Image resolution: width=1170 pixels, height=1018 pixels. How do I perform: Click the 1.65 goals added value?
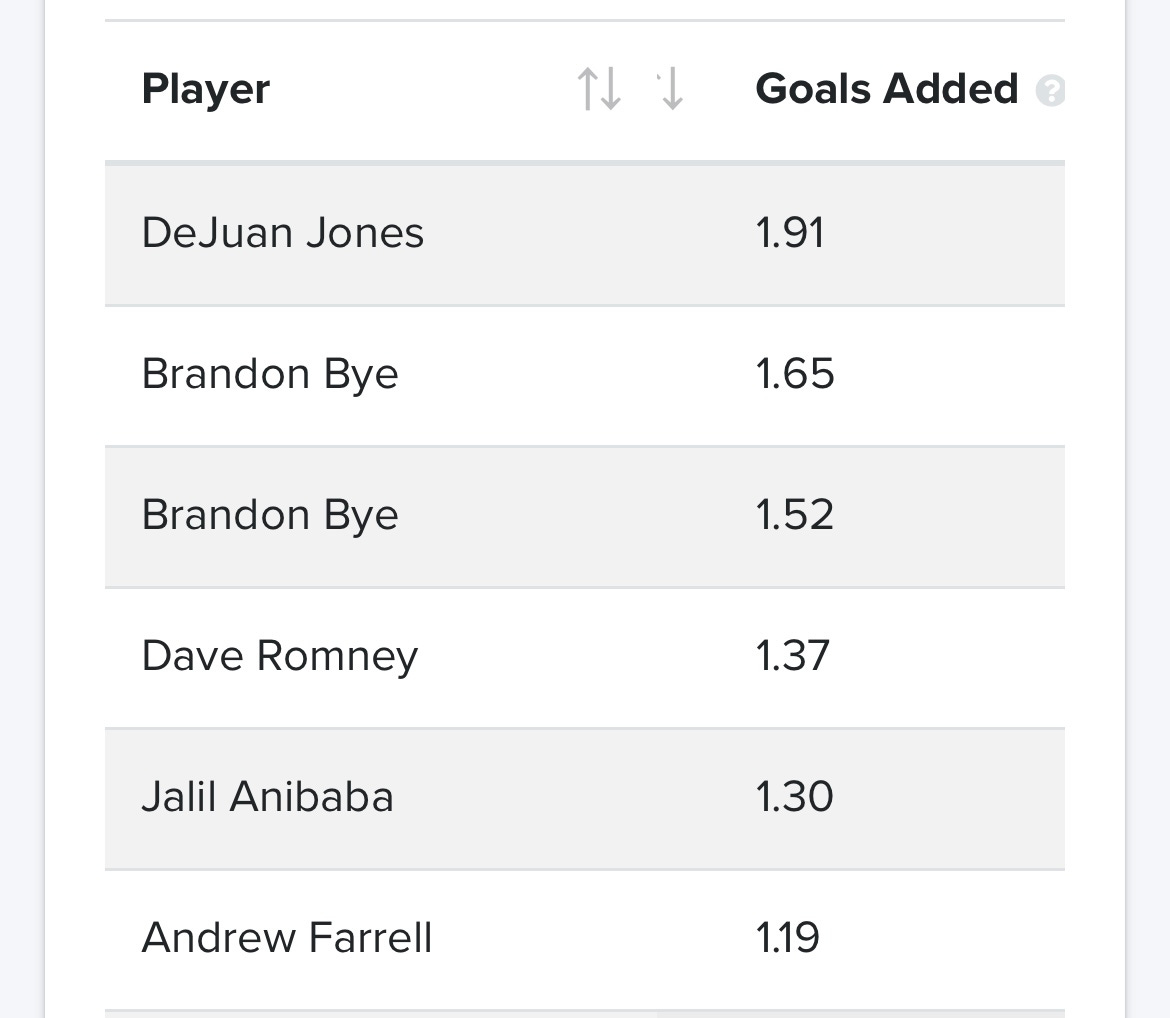(x=793, y=373)
